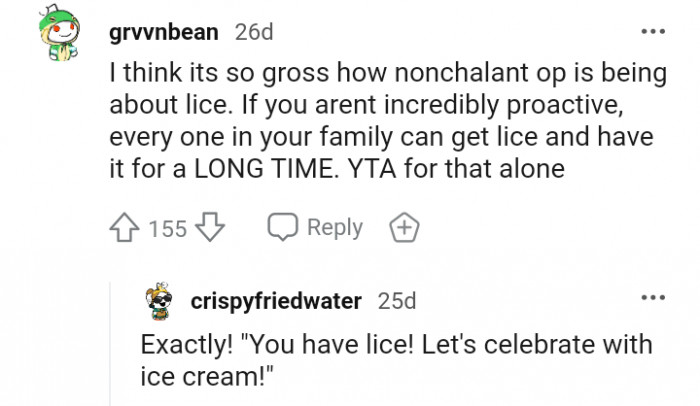
Task: Click the words "LONG TIME" in the comment
Action: 260,171
